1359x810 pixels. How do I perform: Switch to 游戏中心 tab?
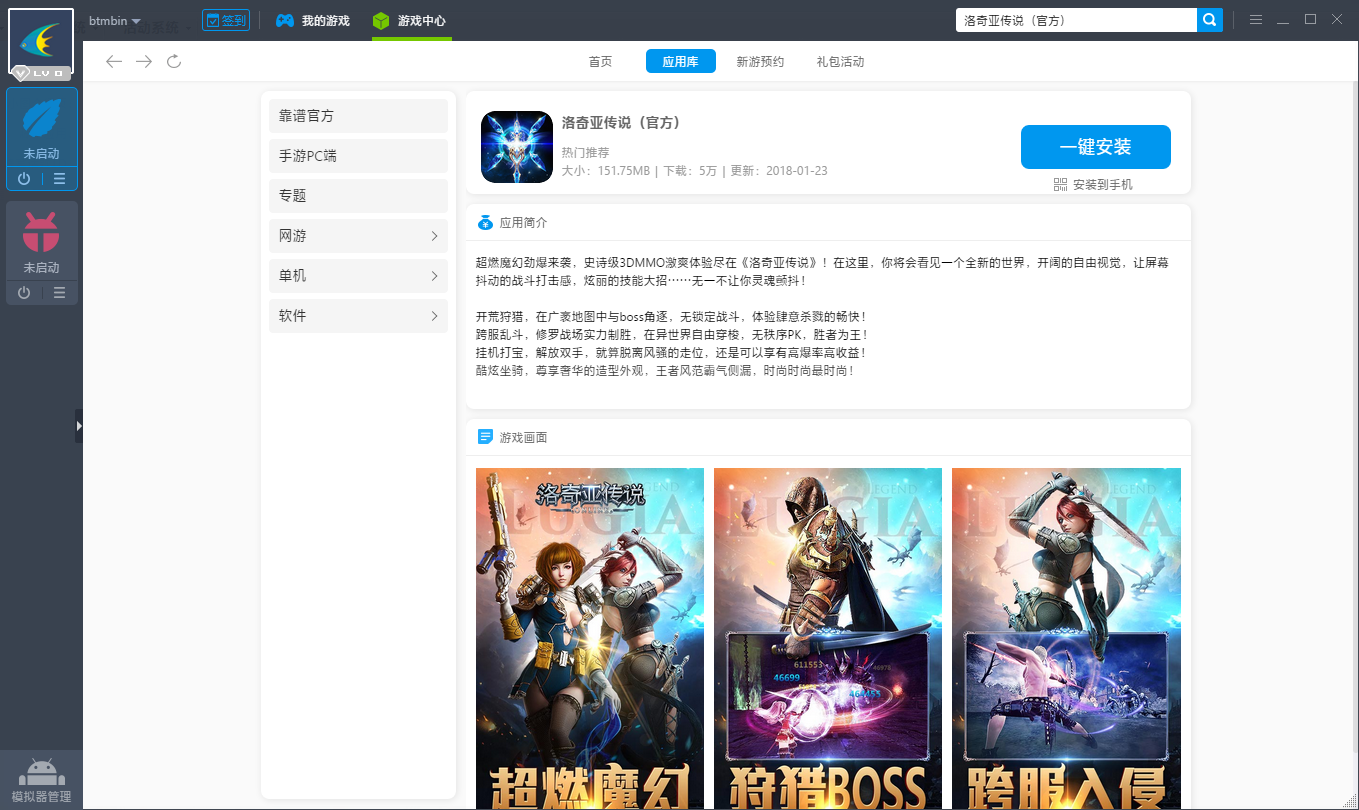[409, 20]
